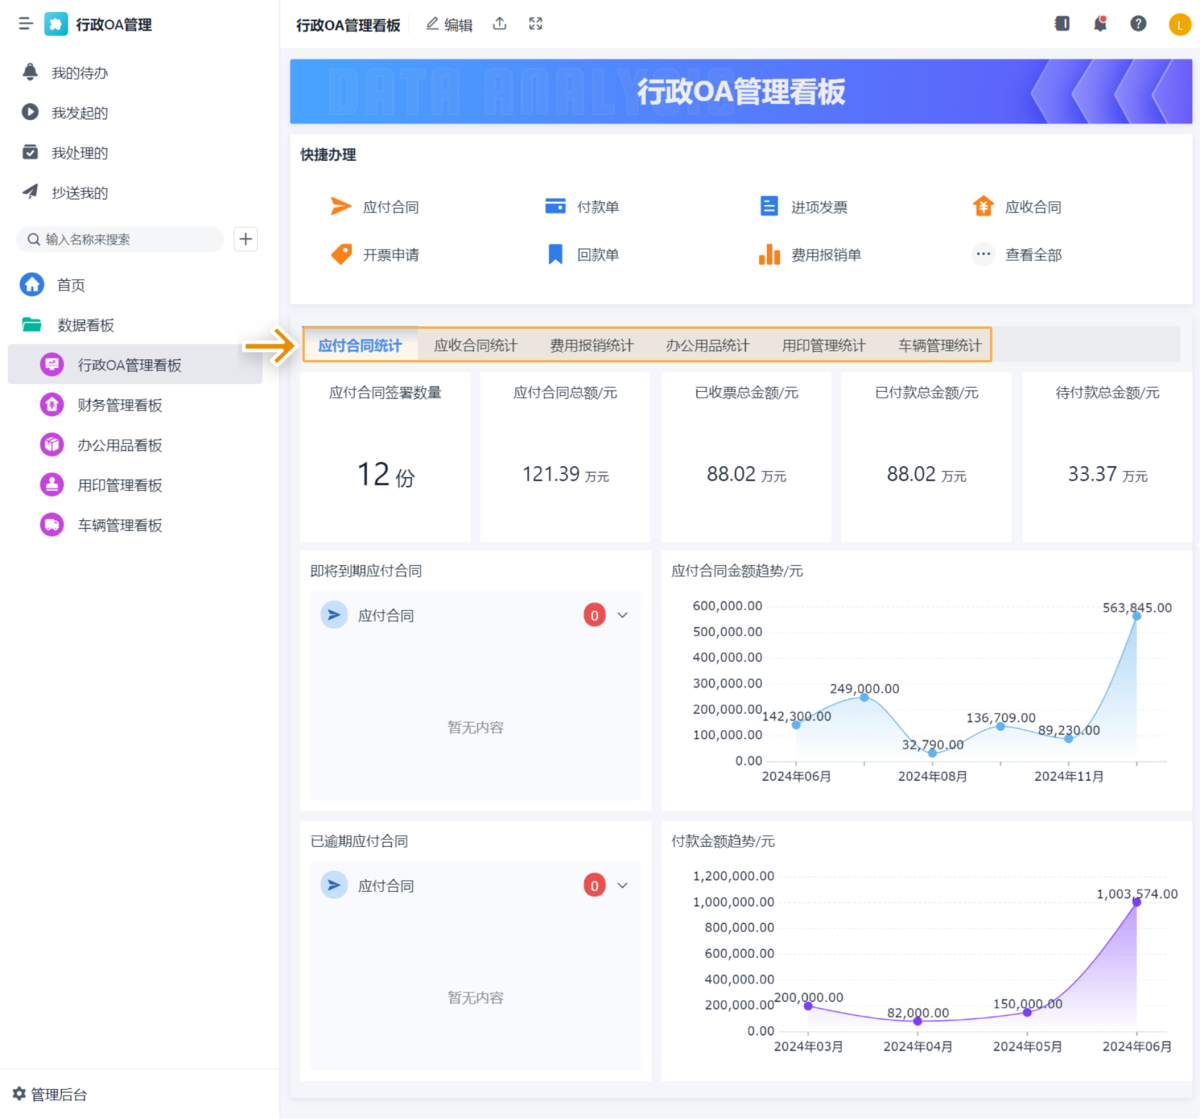Screen dimensions: 1200x1119
Task: Click the 82,000.00 data point on chart
Action: [918, 1021]
